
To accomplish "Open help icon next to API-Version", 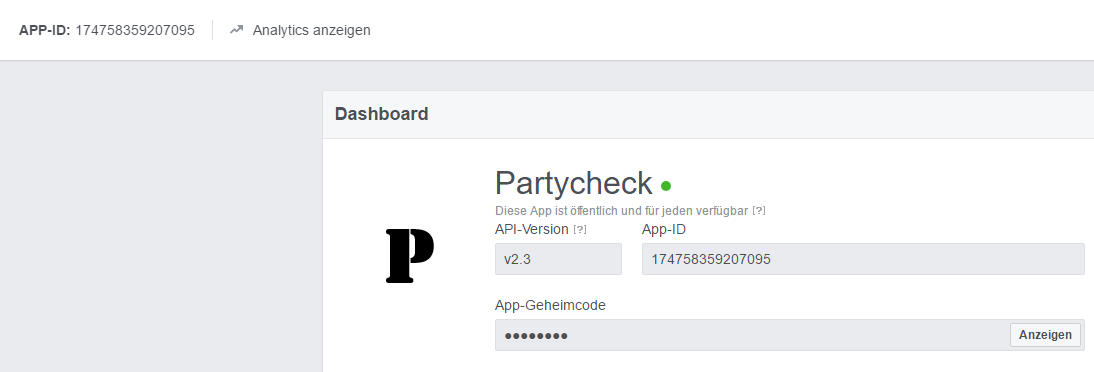I will 579,230.
